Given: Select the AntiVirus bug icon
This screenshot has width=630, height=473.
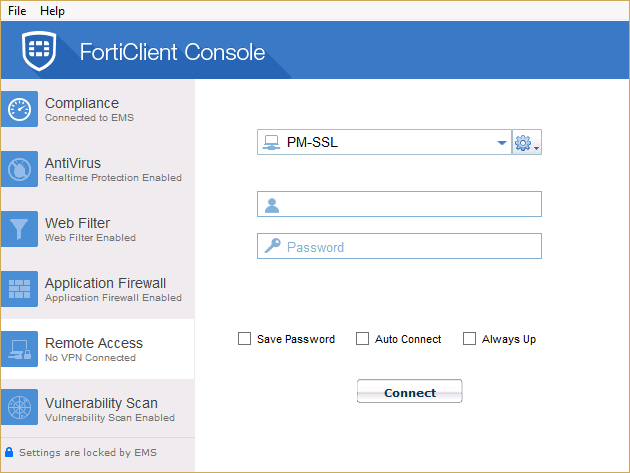Looking at the screenshot, I should coord(19,169).
